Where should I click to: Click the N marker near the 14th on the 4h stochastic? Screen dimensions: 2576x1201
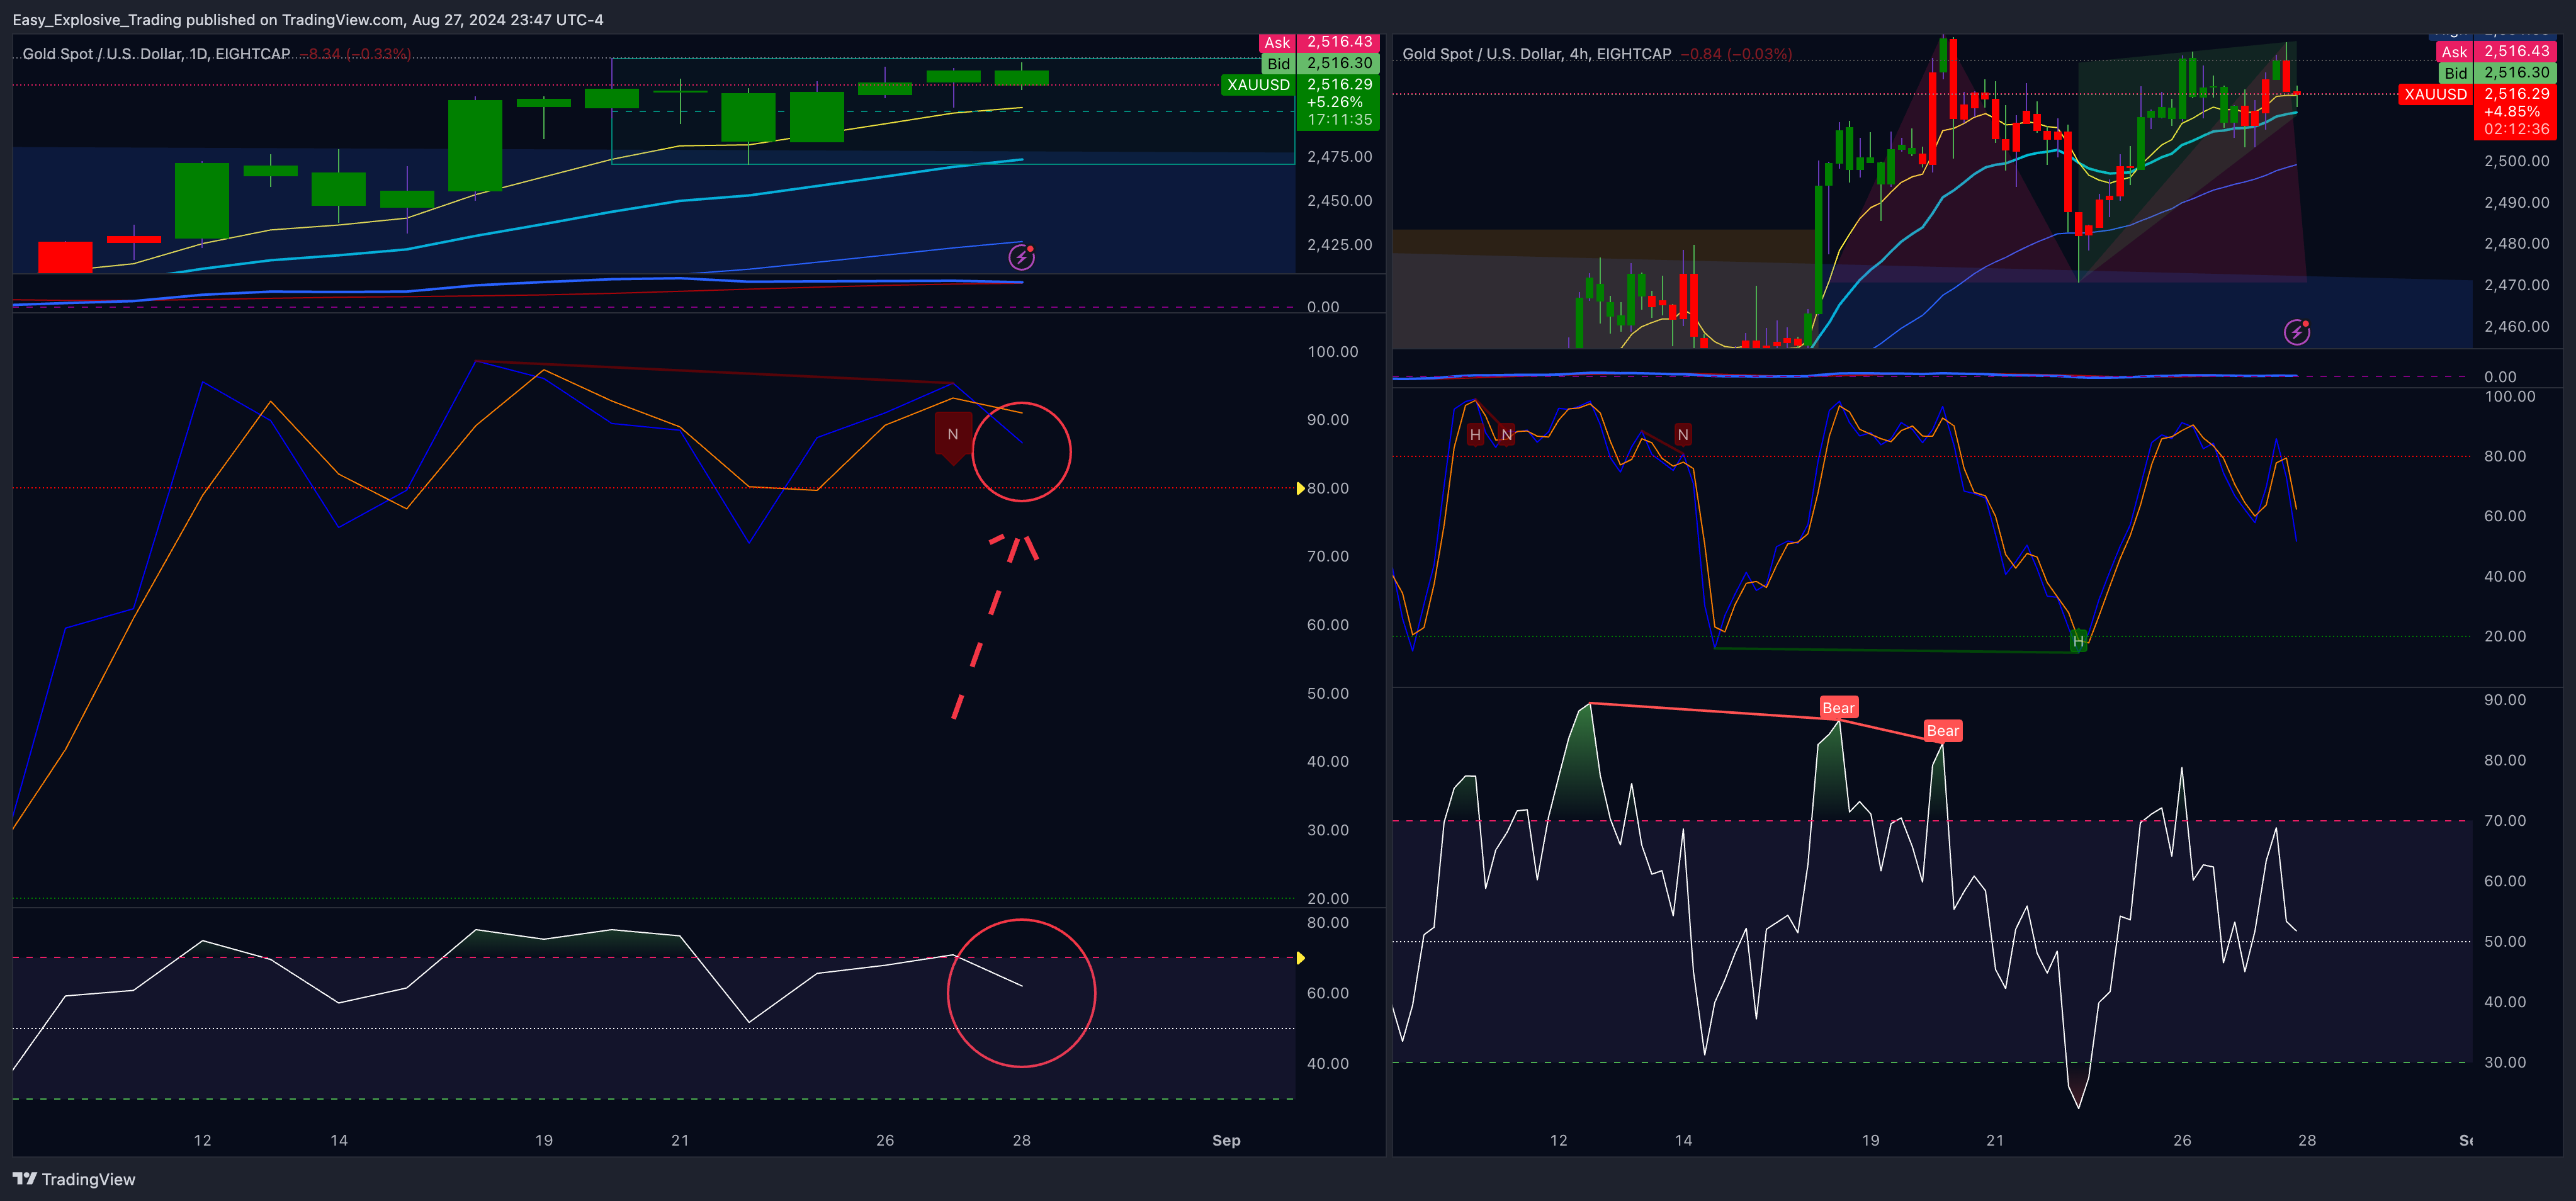(1683, 435)
